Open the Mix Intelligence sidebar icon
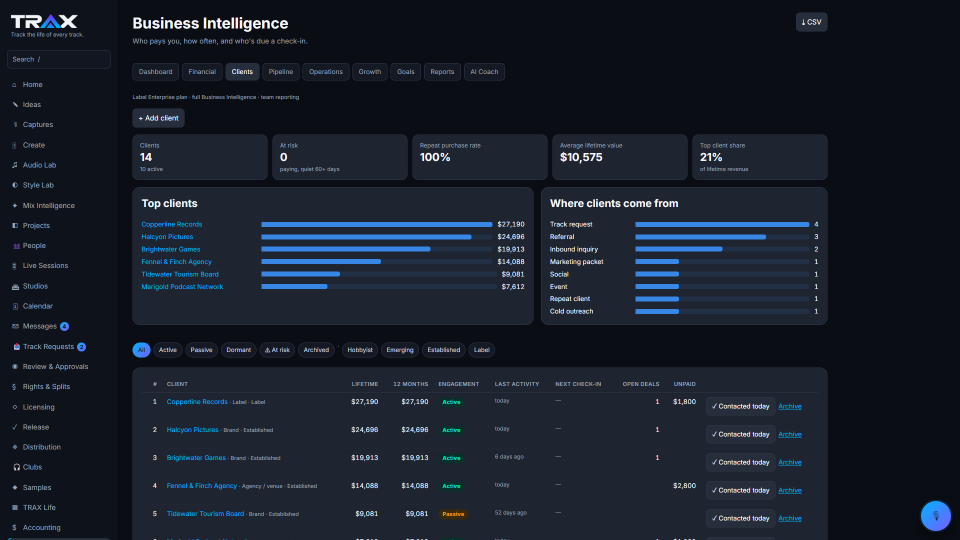The image size is (960, 540). (x=15, y=206)
